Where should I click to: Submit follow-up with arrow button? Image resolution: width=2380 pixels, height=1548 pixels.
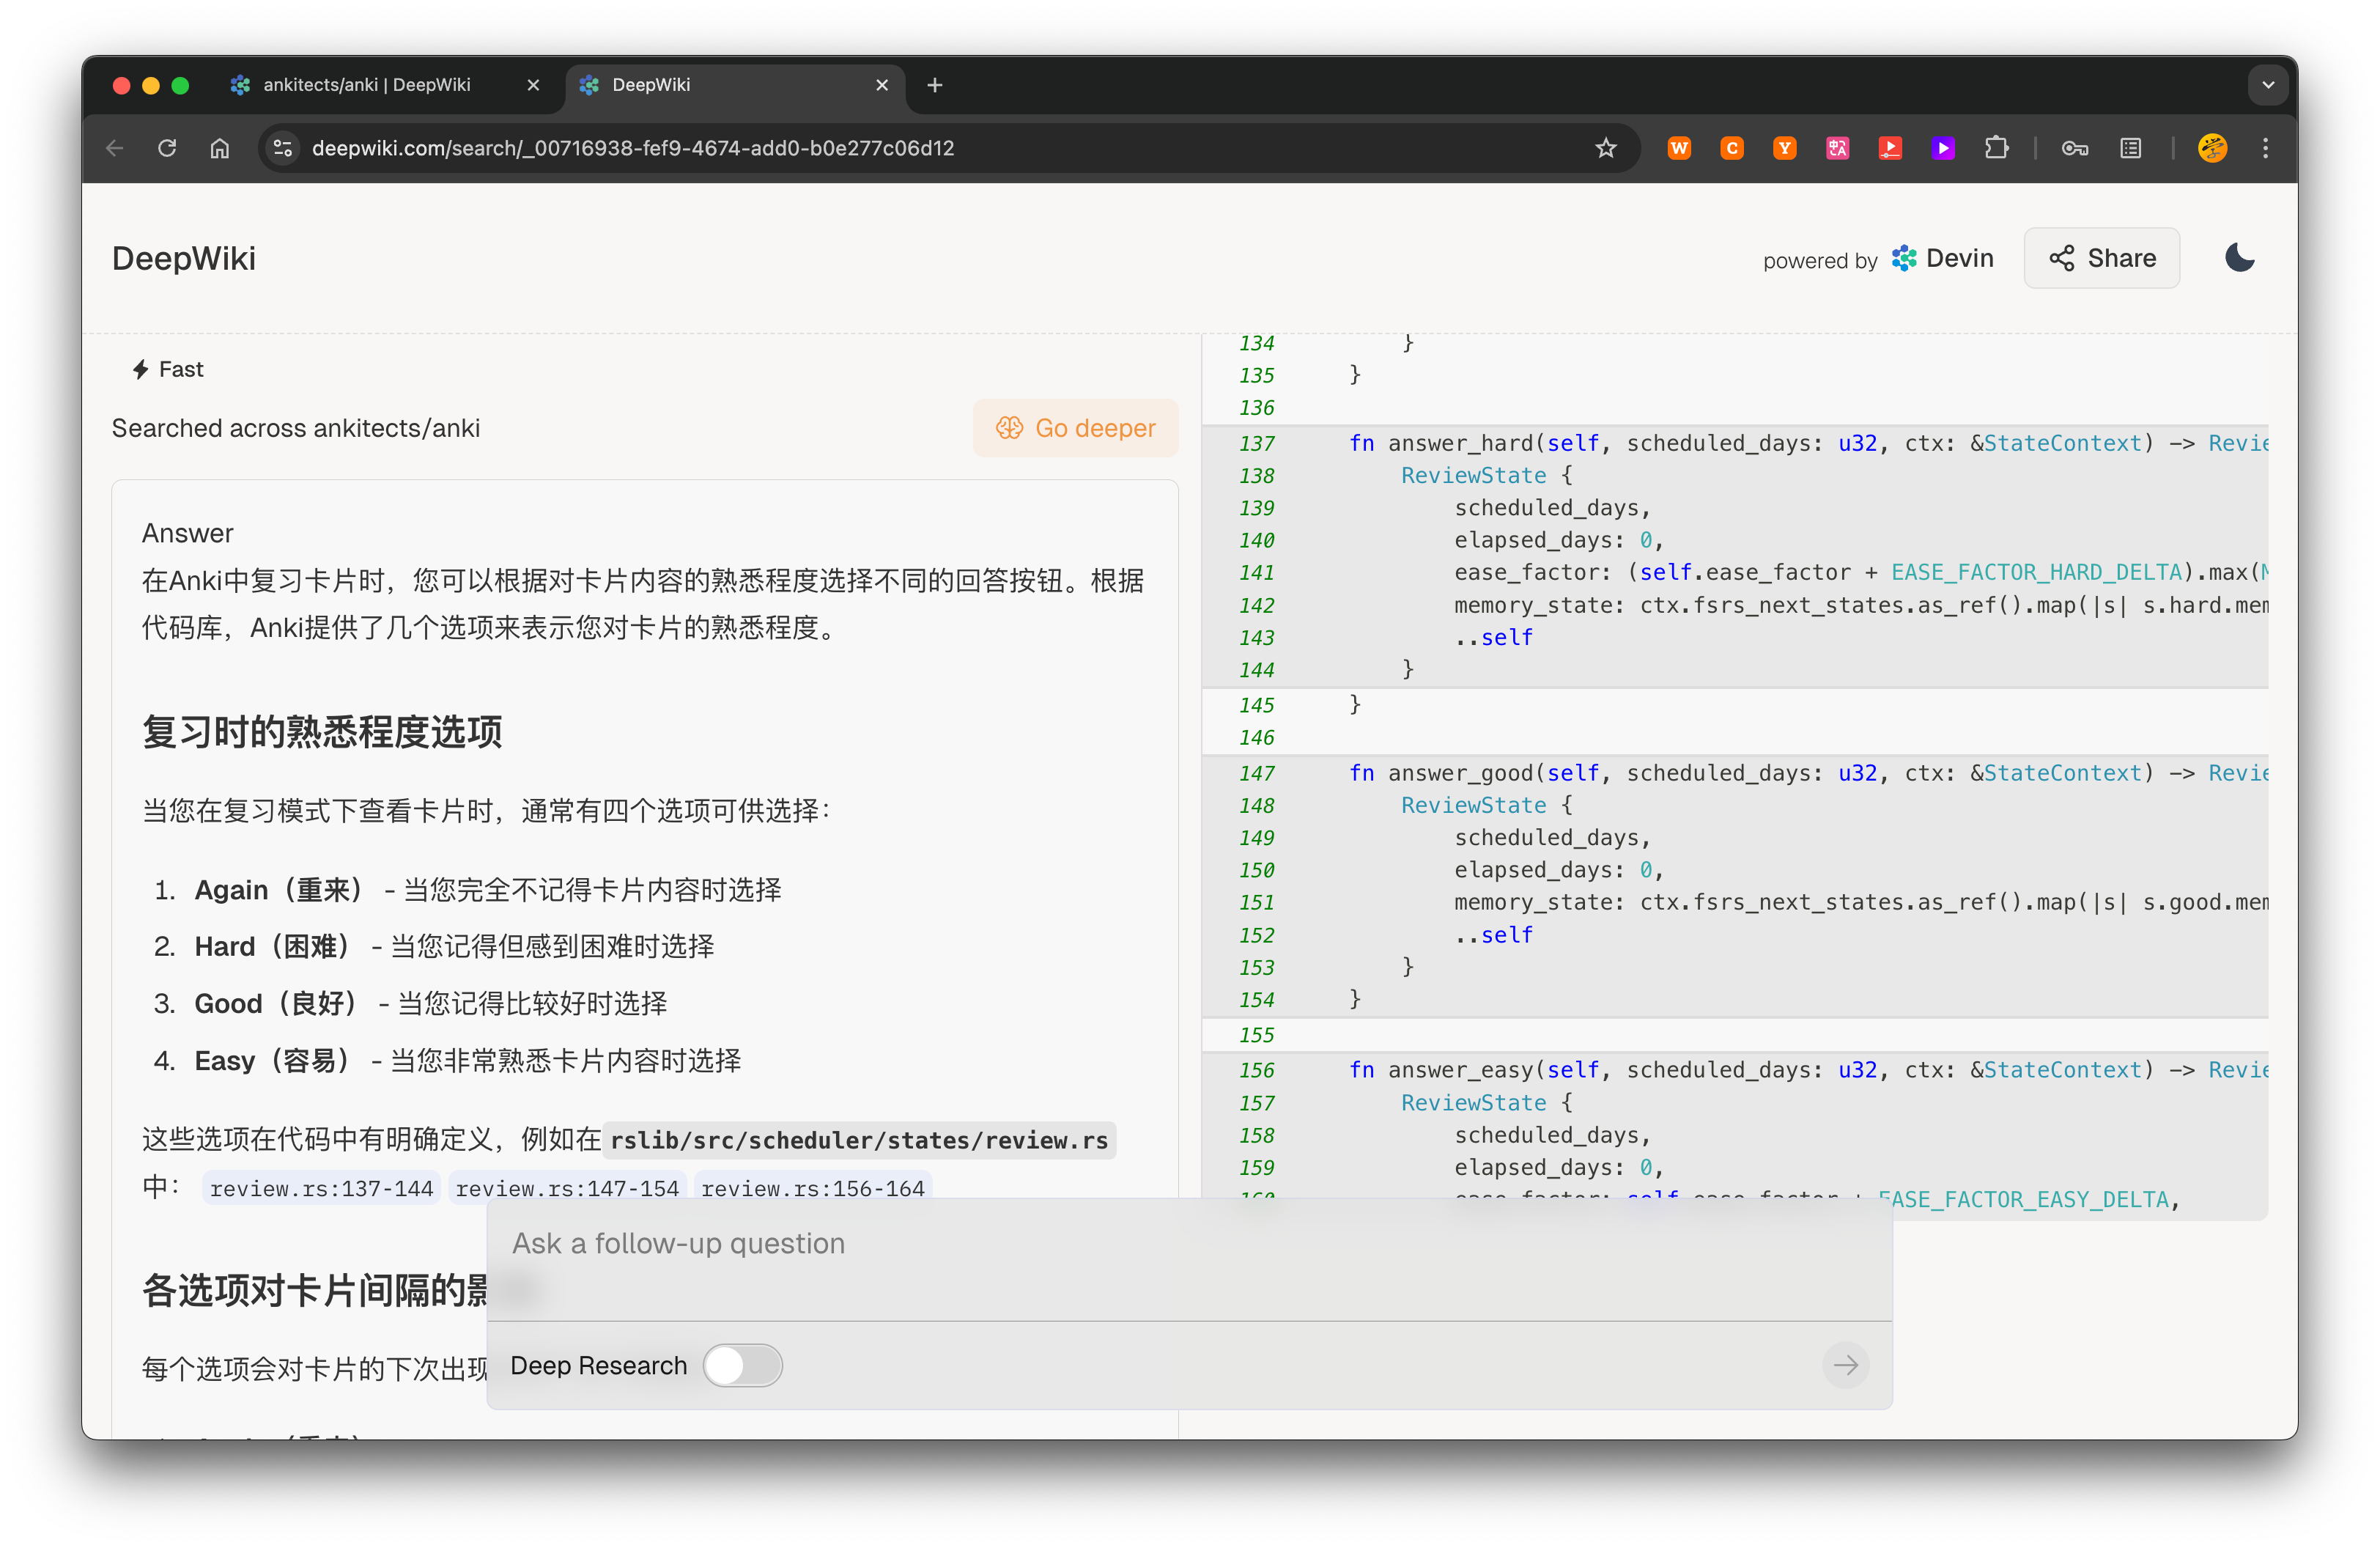[x=1846, y=1365]
